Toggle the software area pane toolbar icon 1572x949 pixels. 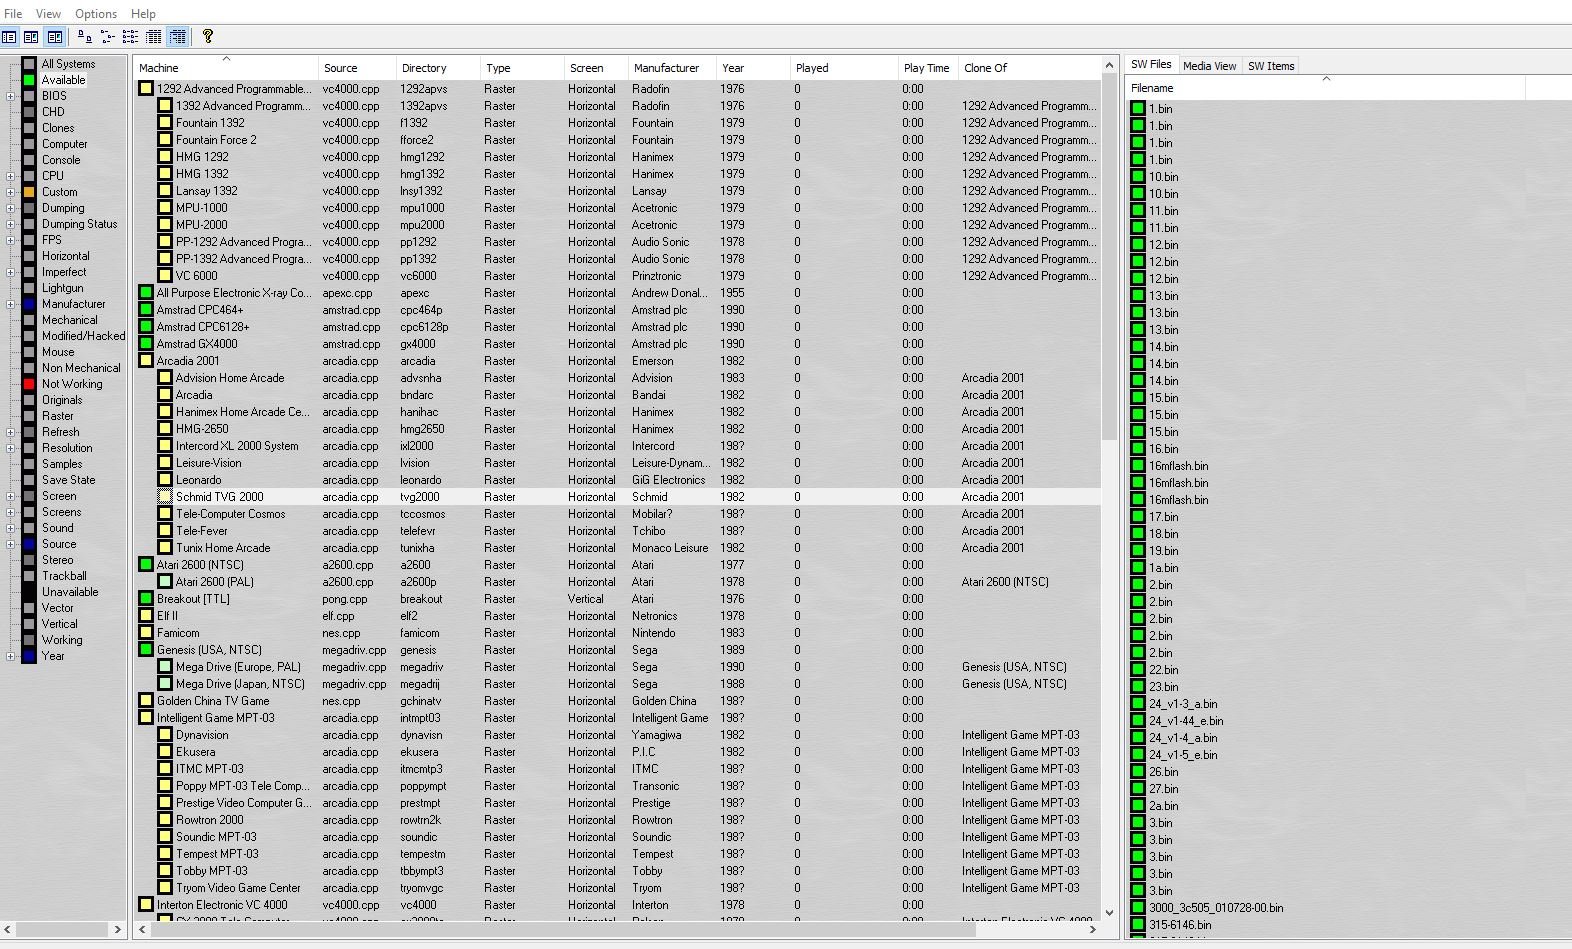click(55, 37)
